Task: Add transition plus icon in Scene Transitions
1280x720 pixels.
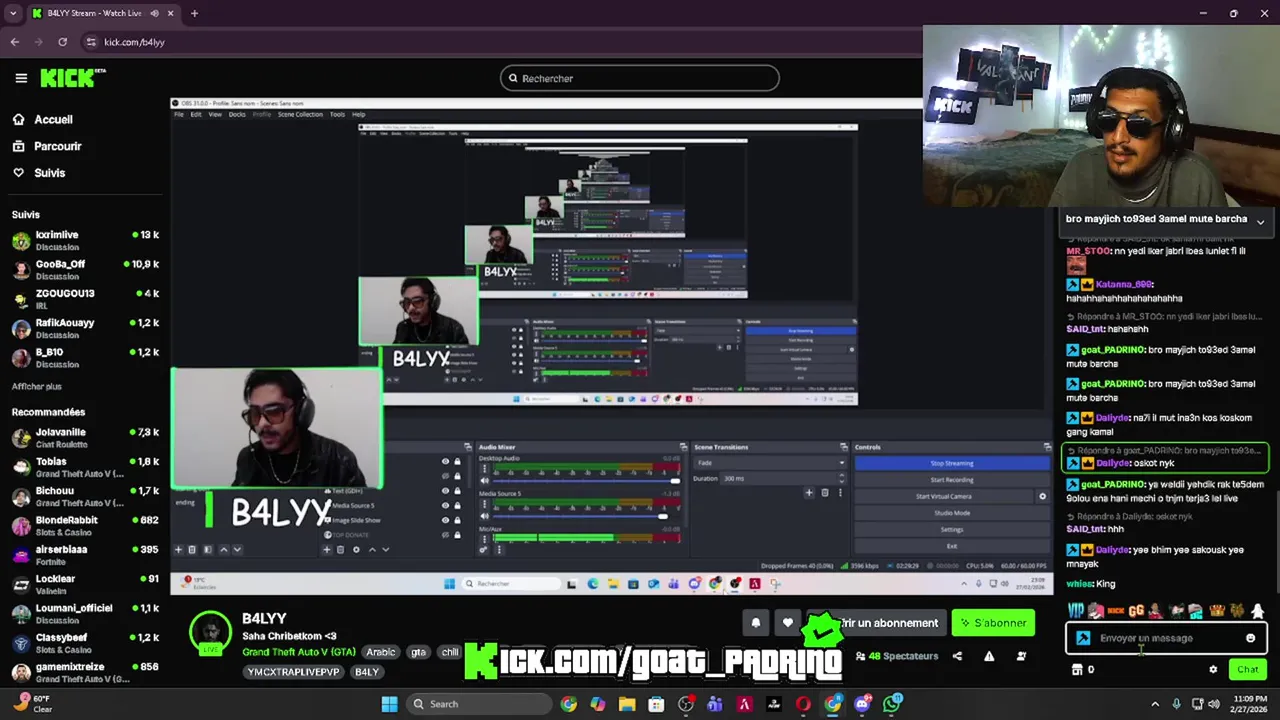Action: [809, 492]
